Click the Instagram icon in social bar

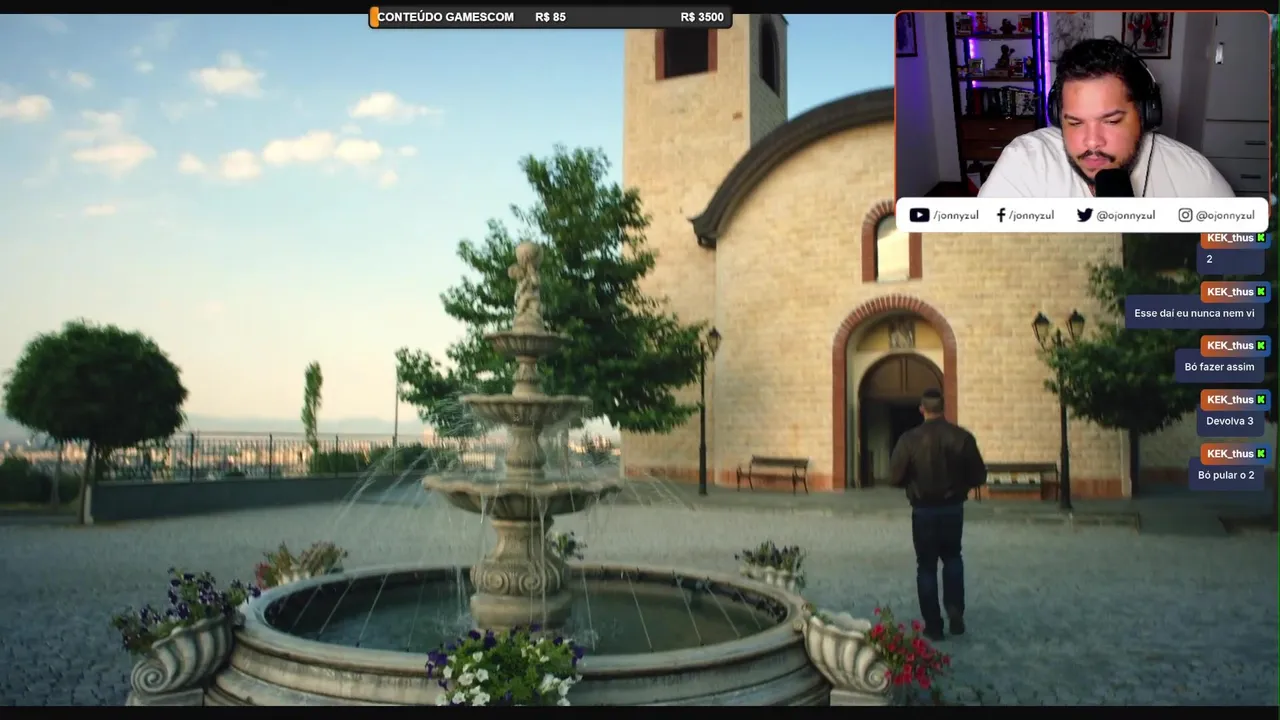pyautogui.click(x=1185, y=215)
